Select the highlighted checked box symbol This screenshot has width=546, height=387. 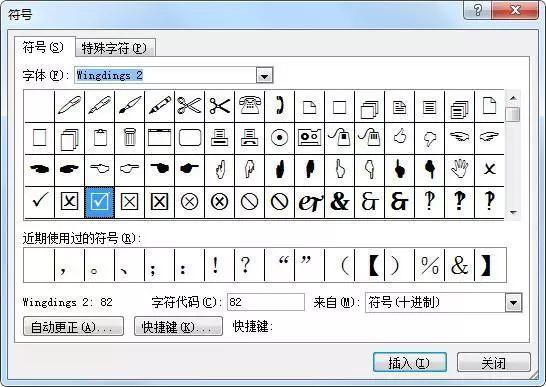[x=100, y=201]
